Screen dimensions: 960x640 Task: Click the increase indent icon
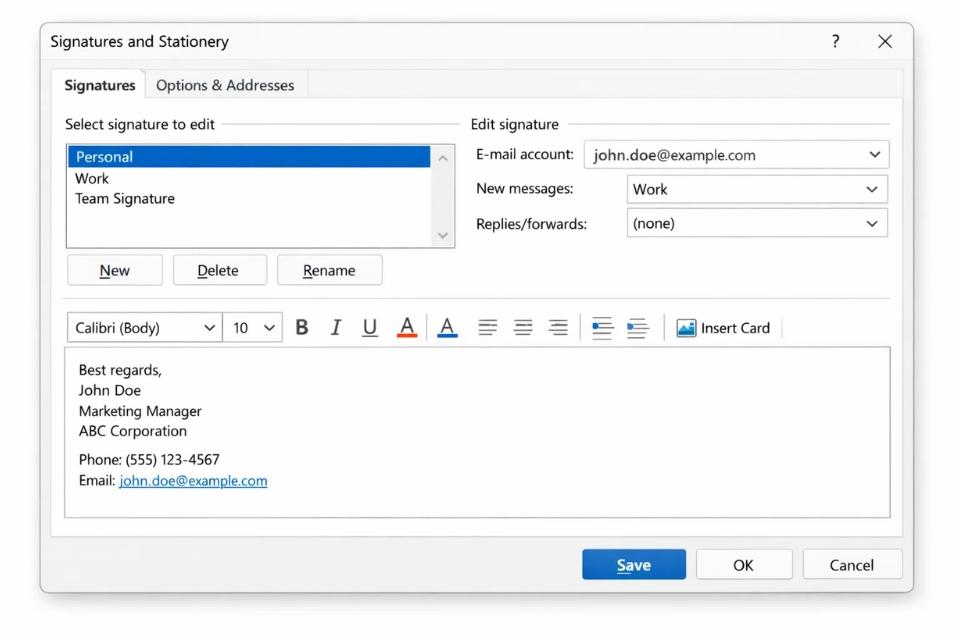(x=638, y=327)
